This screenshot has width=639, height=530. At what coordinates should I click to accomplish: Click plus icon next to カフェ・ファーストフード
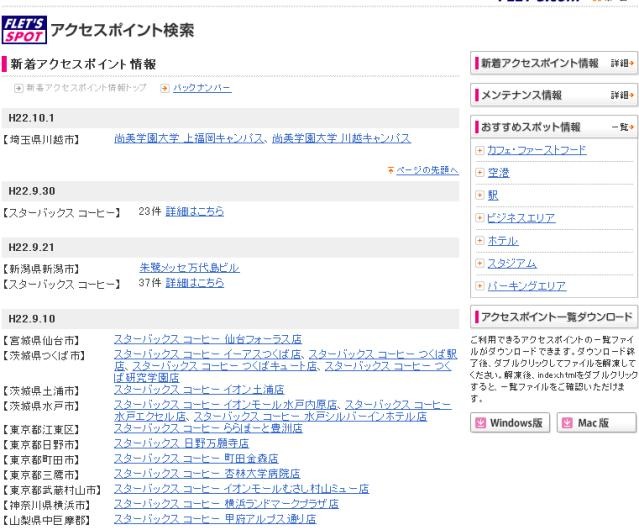pyautogui.click(x=480, y=150)
